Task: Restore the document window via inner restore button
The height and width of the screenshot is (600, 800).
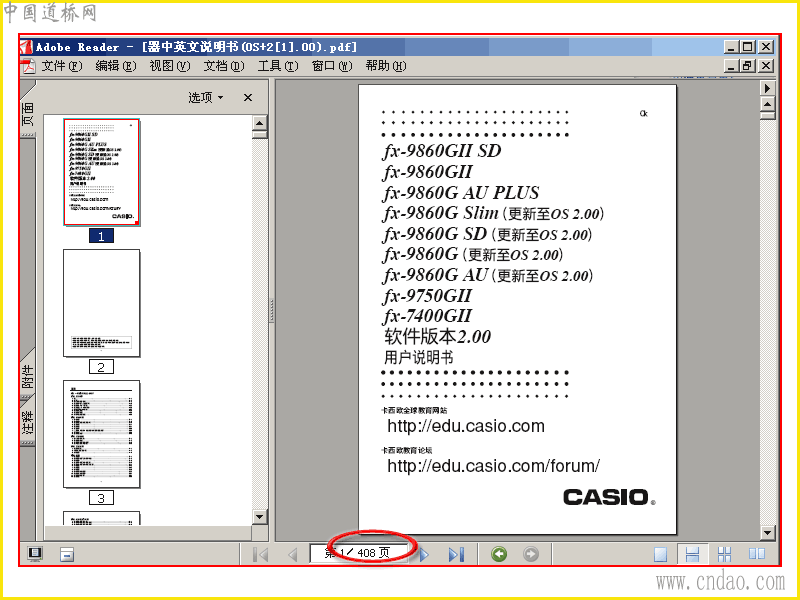Action: pos(748,66)
